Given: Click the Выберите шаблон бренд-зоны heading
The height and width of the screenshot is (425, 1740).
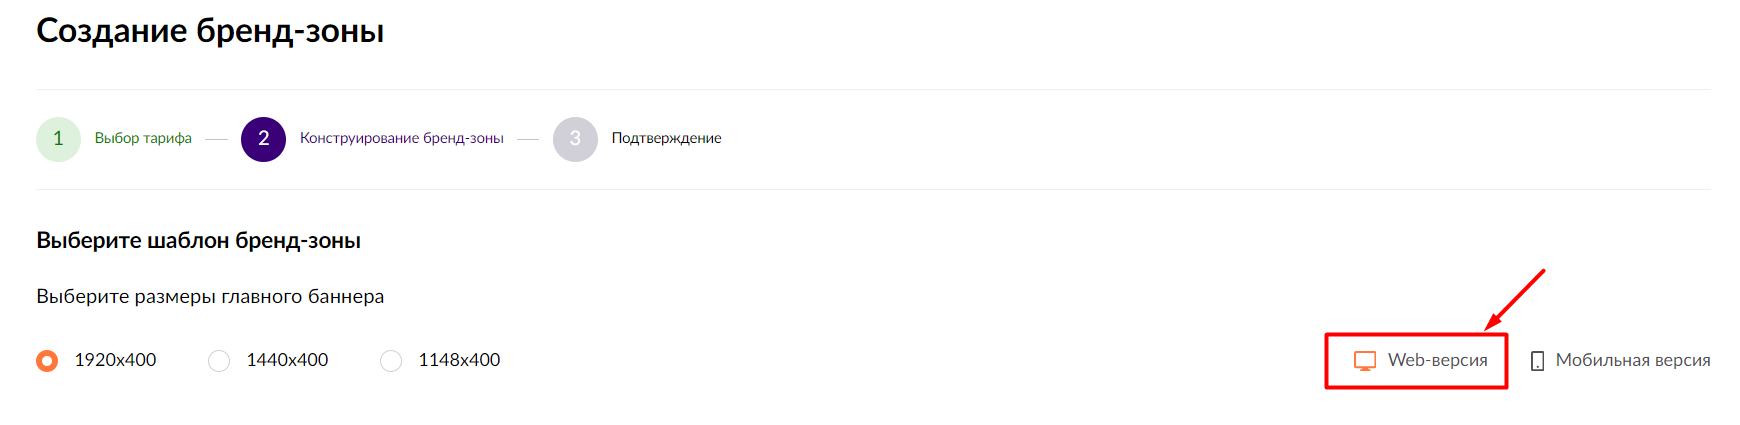Looking at the screenshot, I should [198, 241].
